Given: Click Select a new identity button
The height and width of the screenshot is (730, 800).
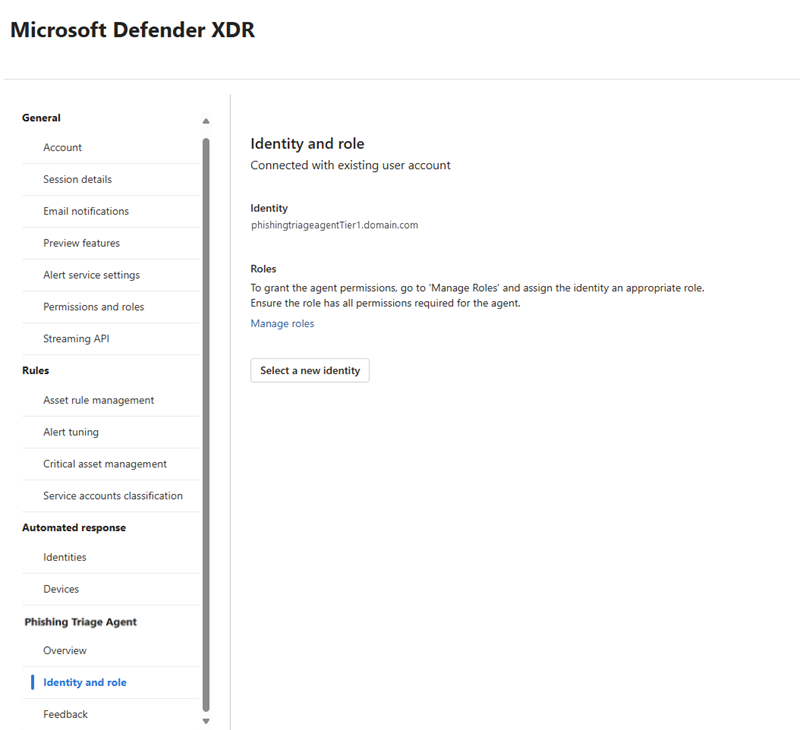Looking at the screenshot, I should coord(310,370).
